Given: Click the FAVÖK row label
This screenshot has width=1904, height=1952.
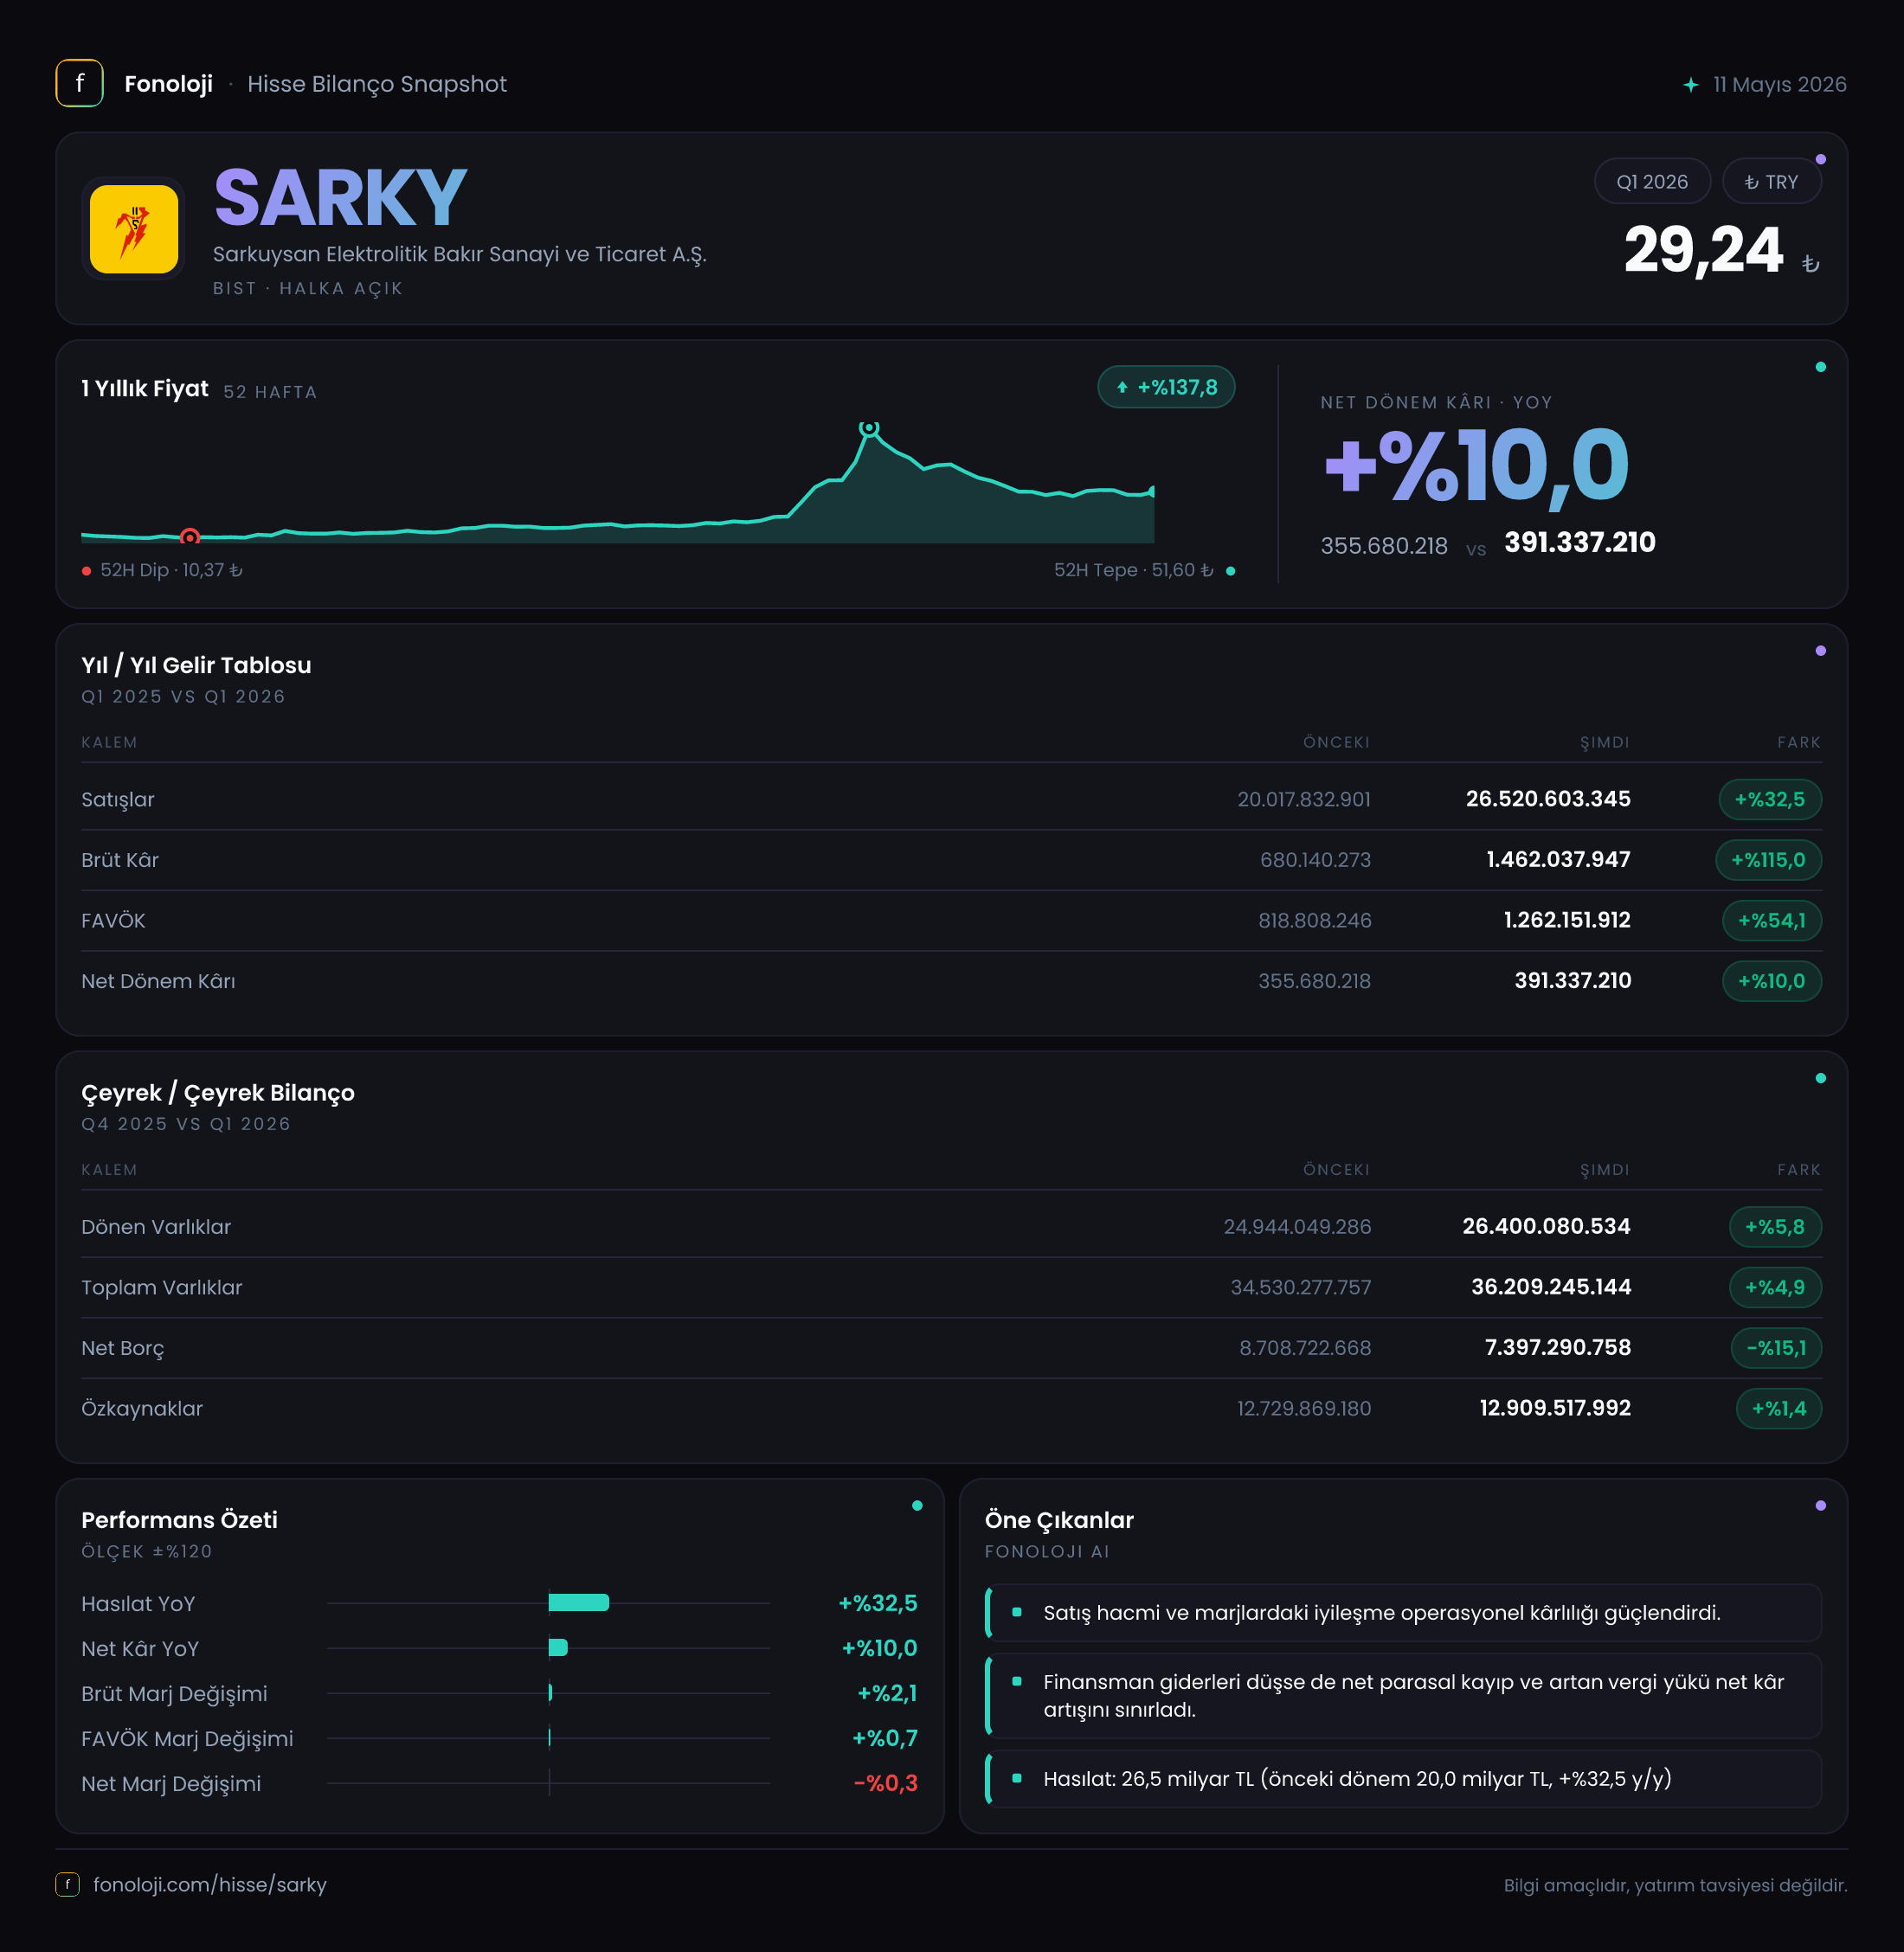Looking at the screenshot, I should 113,921.
